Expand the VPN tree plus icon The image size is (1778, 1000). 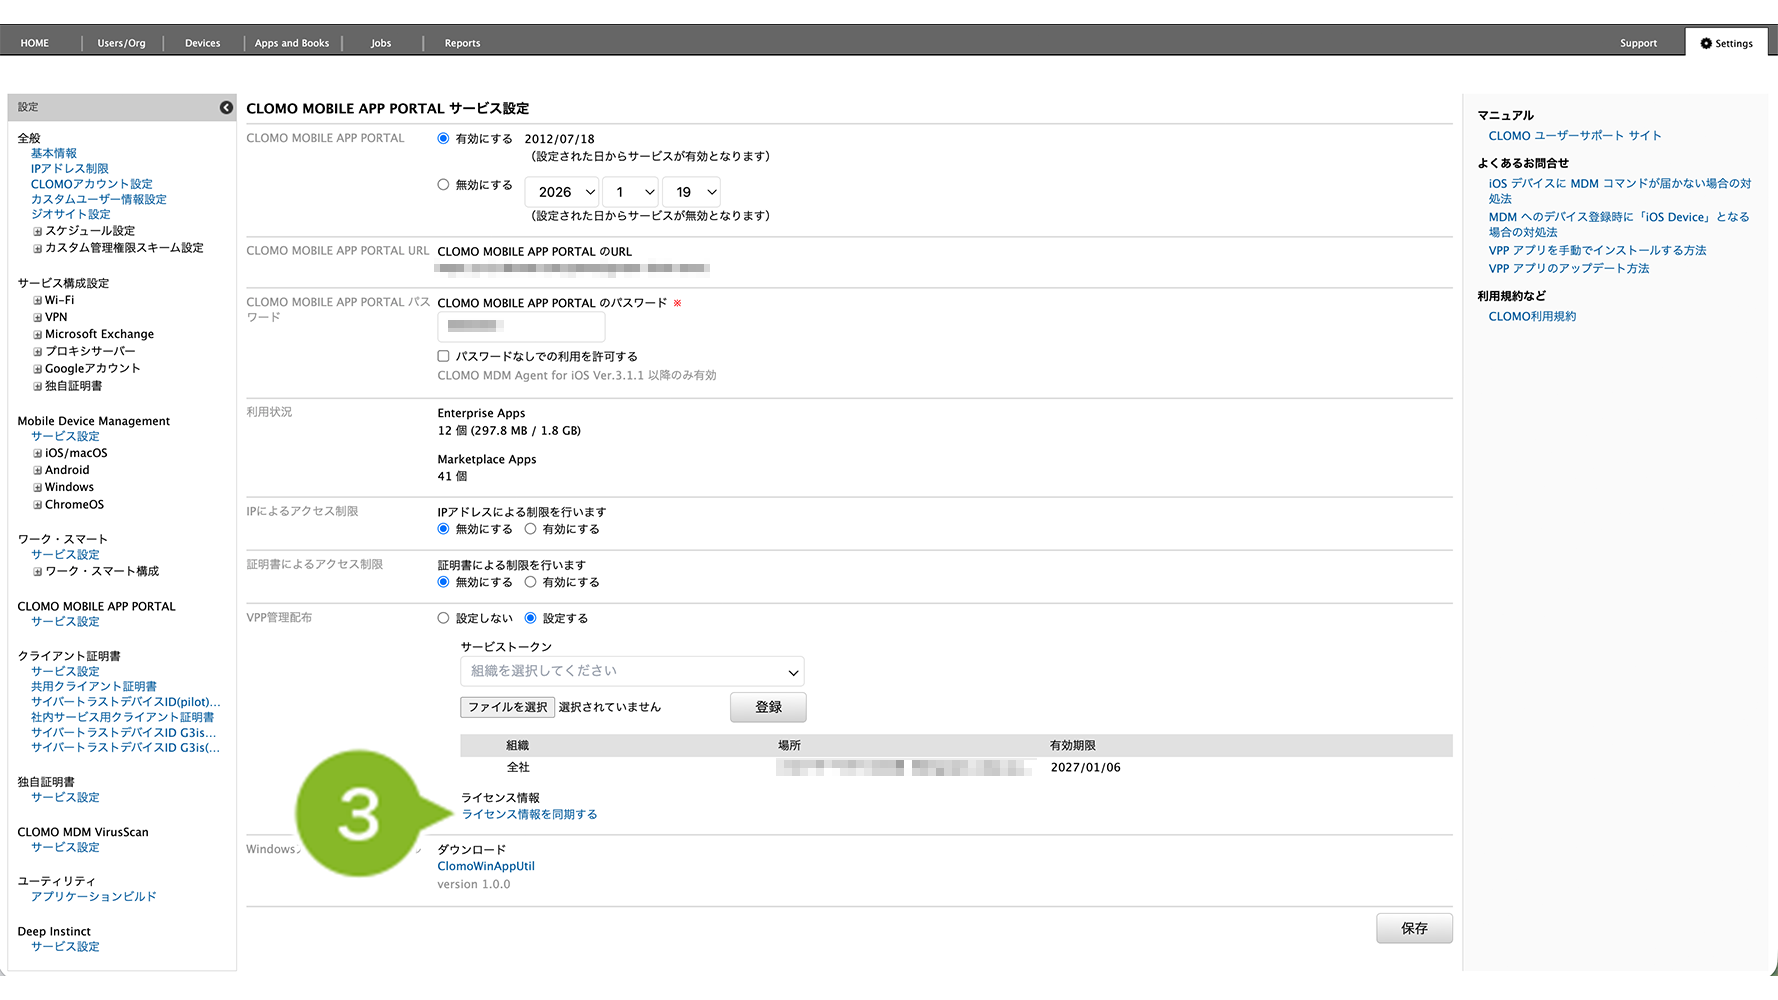click(38, 318)
